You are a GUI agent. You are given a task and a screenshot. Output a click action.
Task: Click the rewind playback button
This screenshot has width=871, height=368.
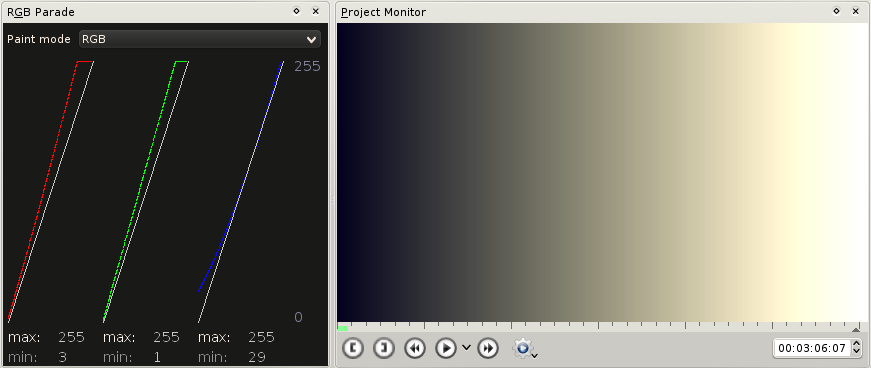415,349
